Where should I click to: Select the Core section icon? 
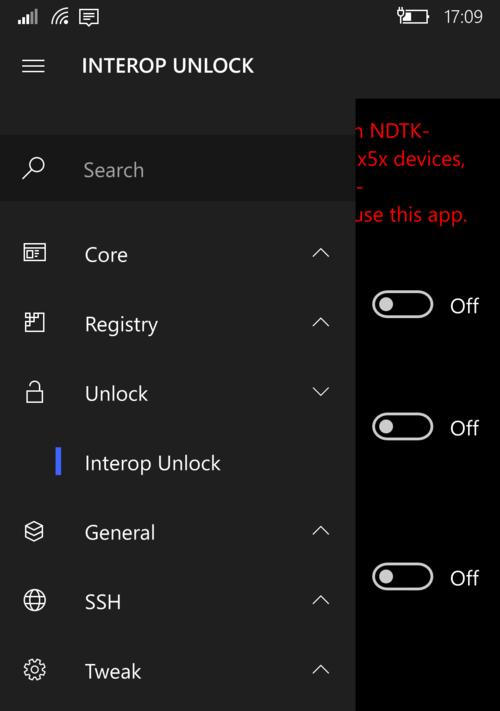[34, 253]
